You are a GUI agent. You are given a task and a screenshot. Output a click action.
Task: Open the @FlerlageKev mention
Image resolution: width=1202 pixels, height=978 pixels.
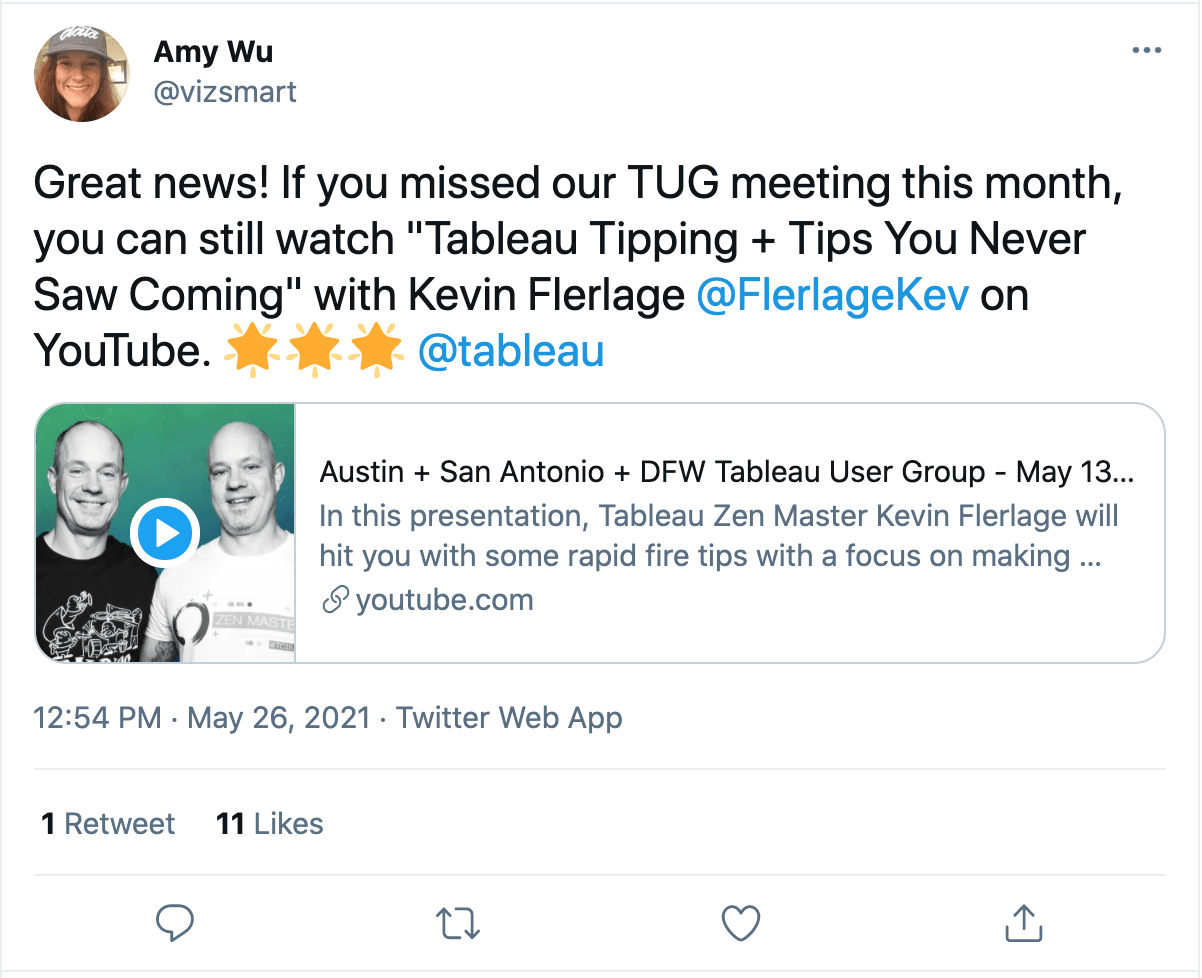(832, 297)
